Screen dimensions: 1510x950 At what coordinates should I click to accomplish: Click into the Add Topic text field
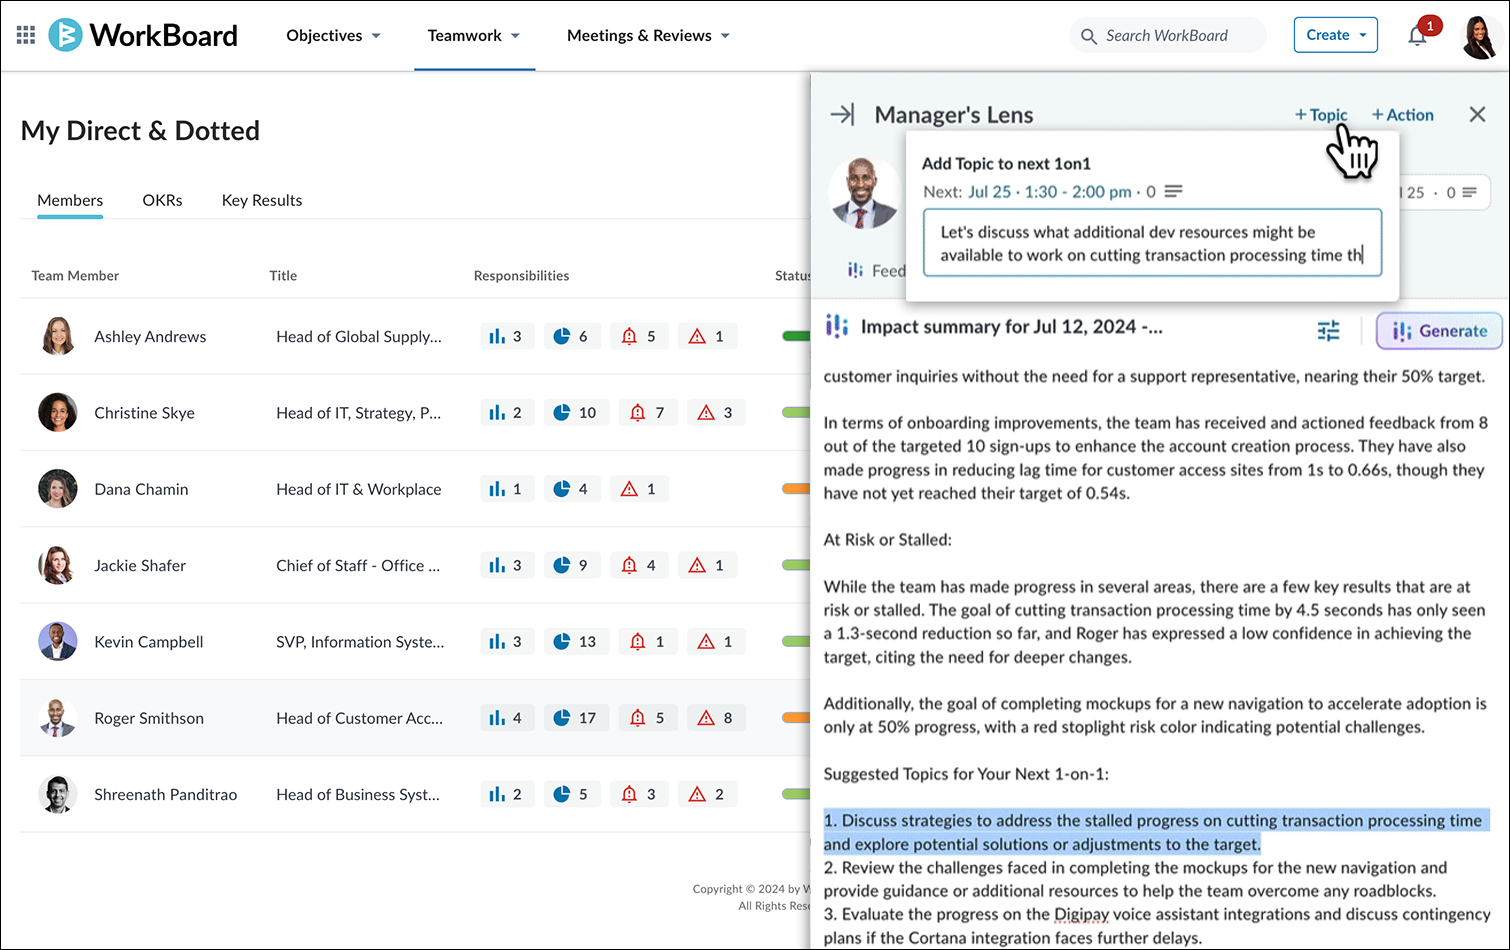tap(1152, 243)
